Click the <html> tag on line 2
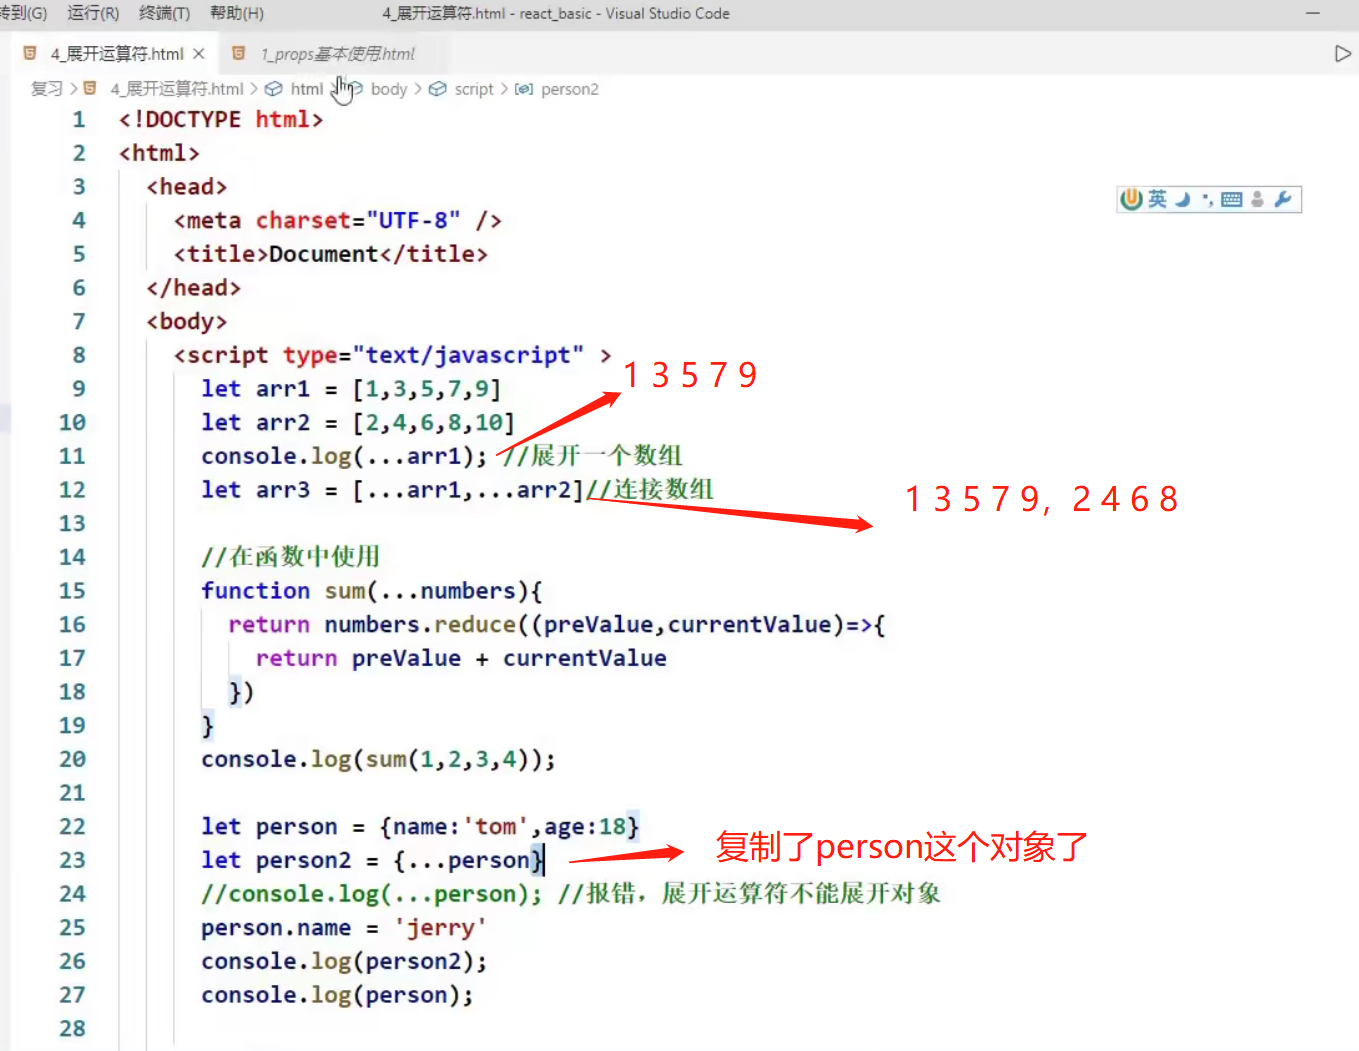This screenshot has width=1359, height=1051. pyautogui.click(x=159, y=153)
